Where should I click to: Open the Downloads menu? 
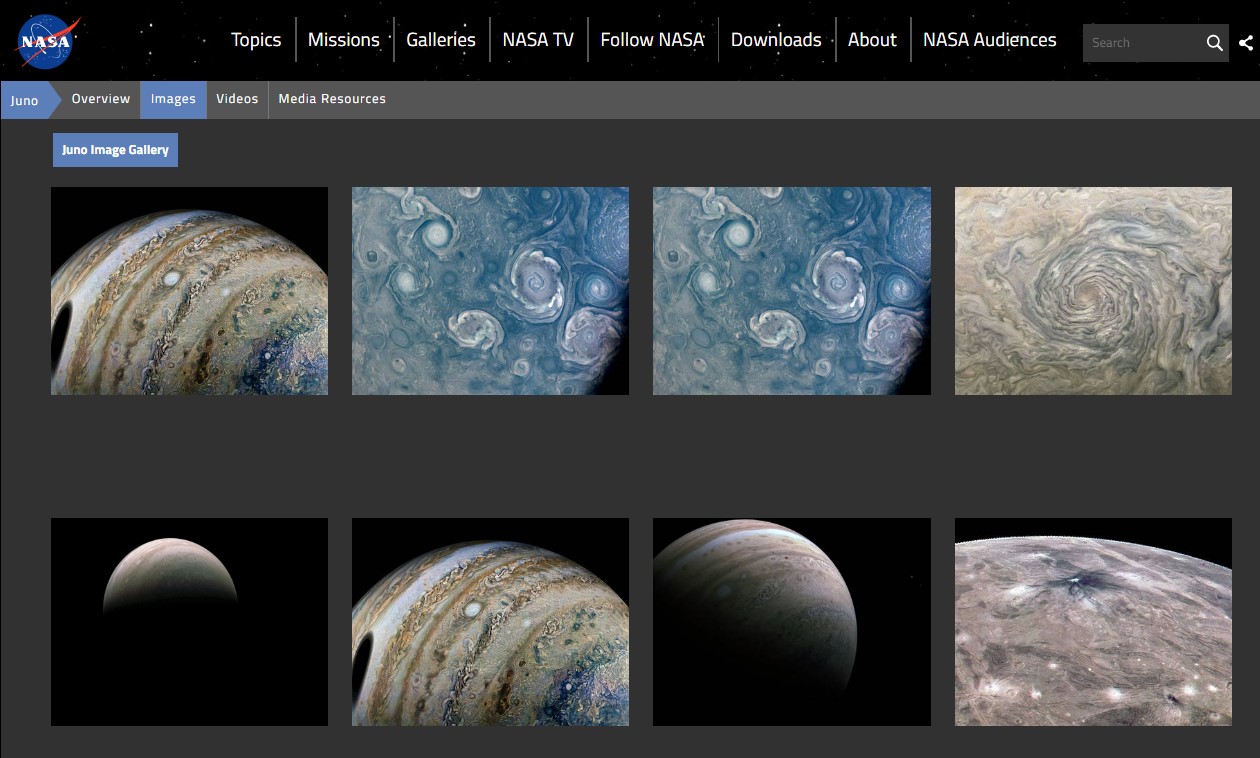coord(775,40)
